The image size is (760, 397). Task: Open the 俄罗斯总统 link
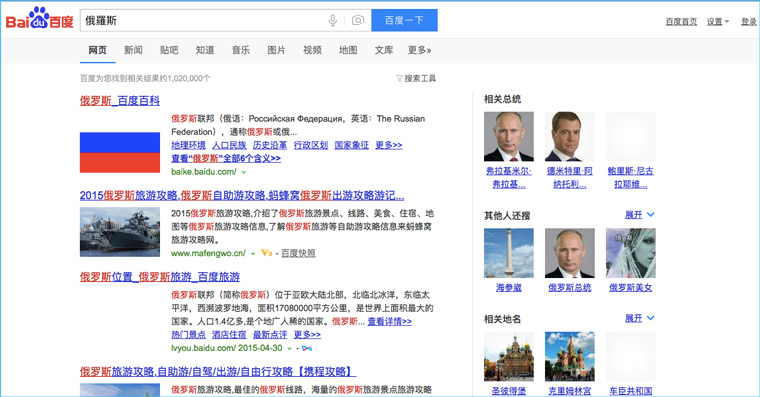pos(570,288)
